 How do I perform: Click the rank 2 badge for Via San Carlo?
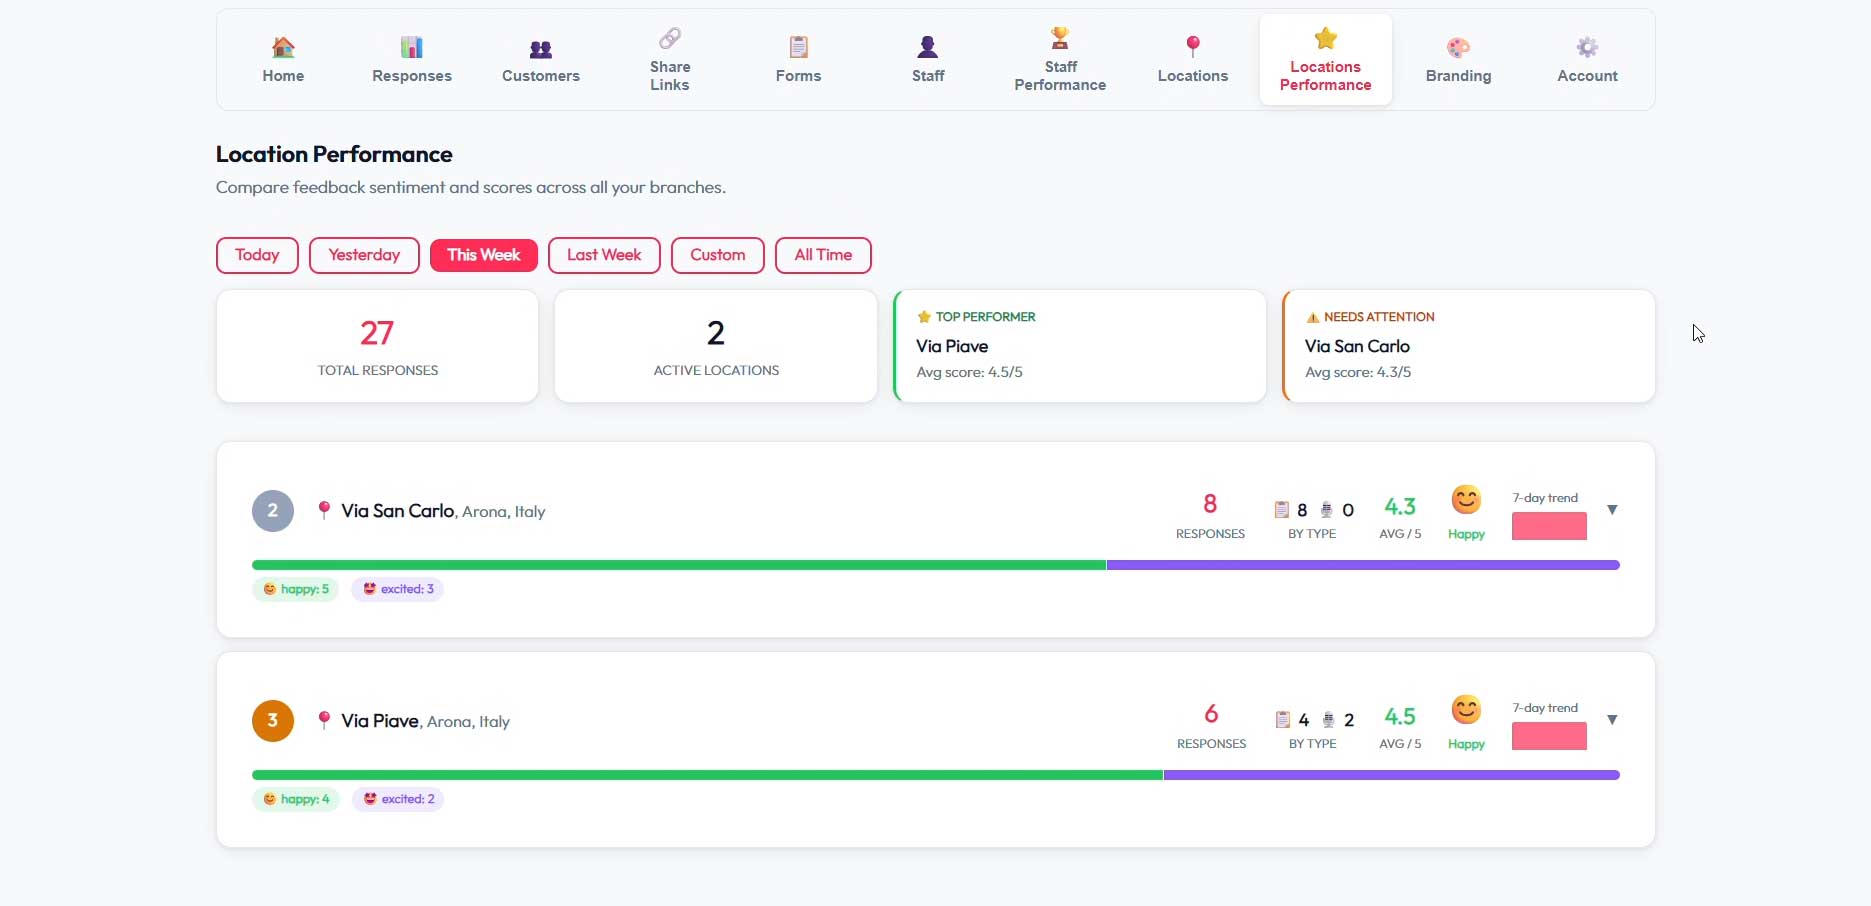273,511
